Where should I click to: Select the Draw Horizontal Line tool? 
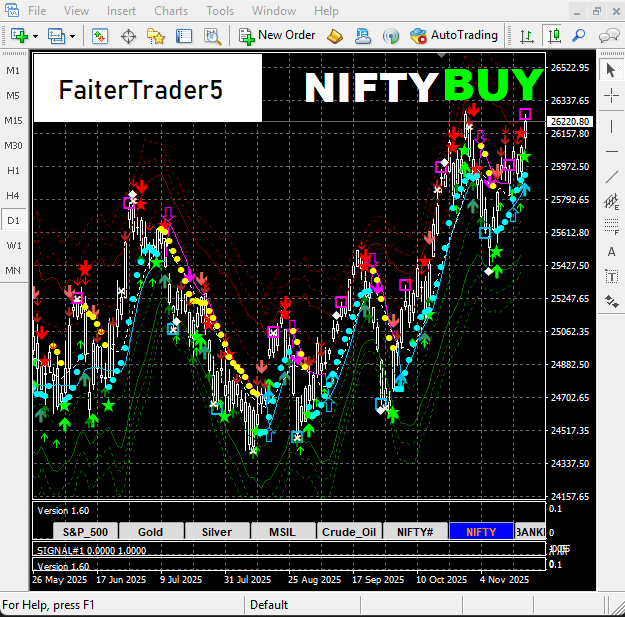(x=611, y=151)
